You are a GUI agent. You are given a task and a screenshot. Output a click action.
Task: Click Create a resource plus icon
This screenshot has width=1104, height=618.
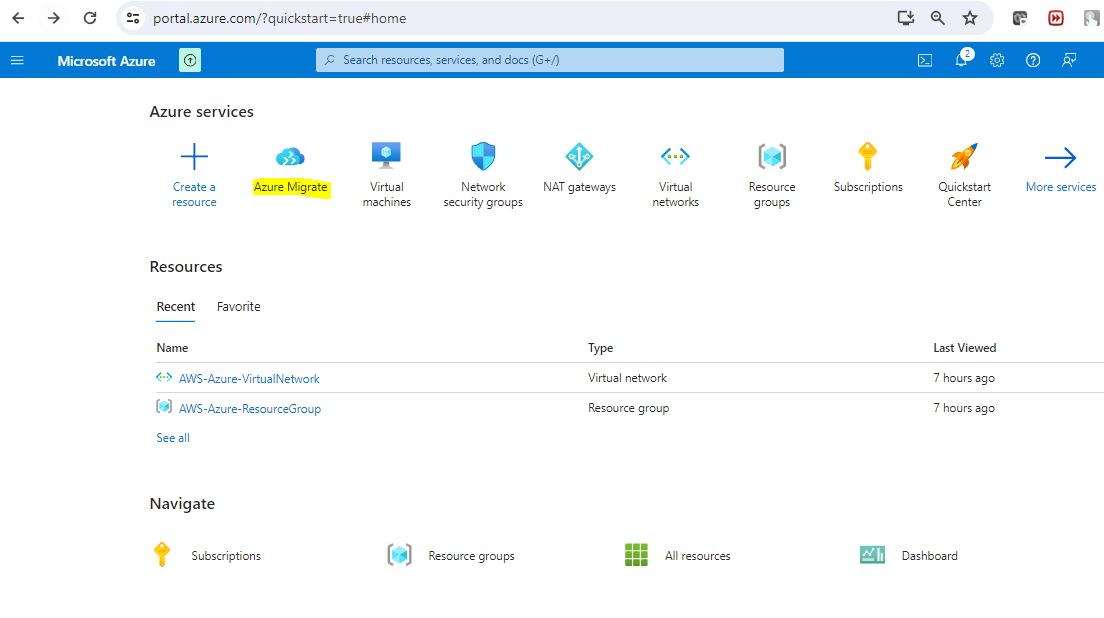(x=194, y=157)
